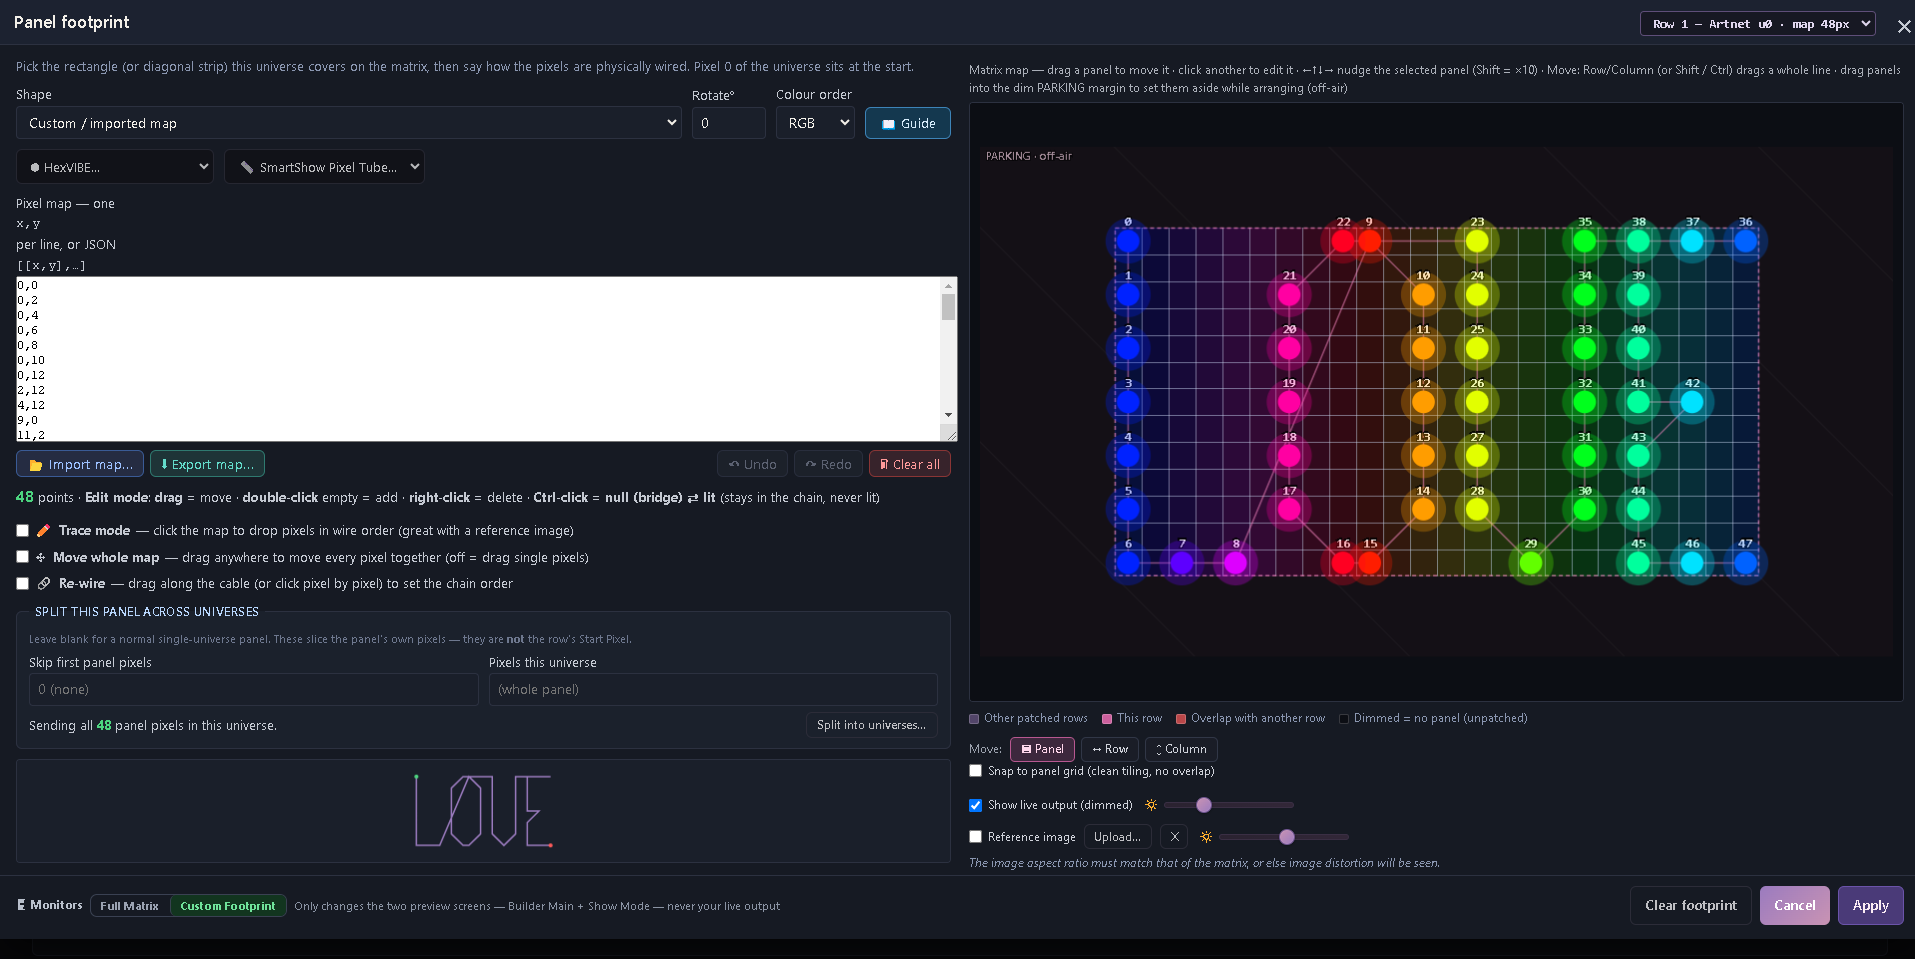1915x959 pixels.
Task: Click the Clear all button
Action: click(x=910, y=464)
